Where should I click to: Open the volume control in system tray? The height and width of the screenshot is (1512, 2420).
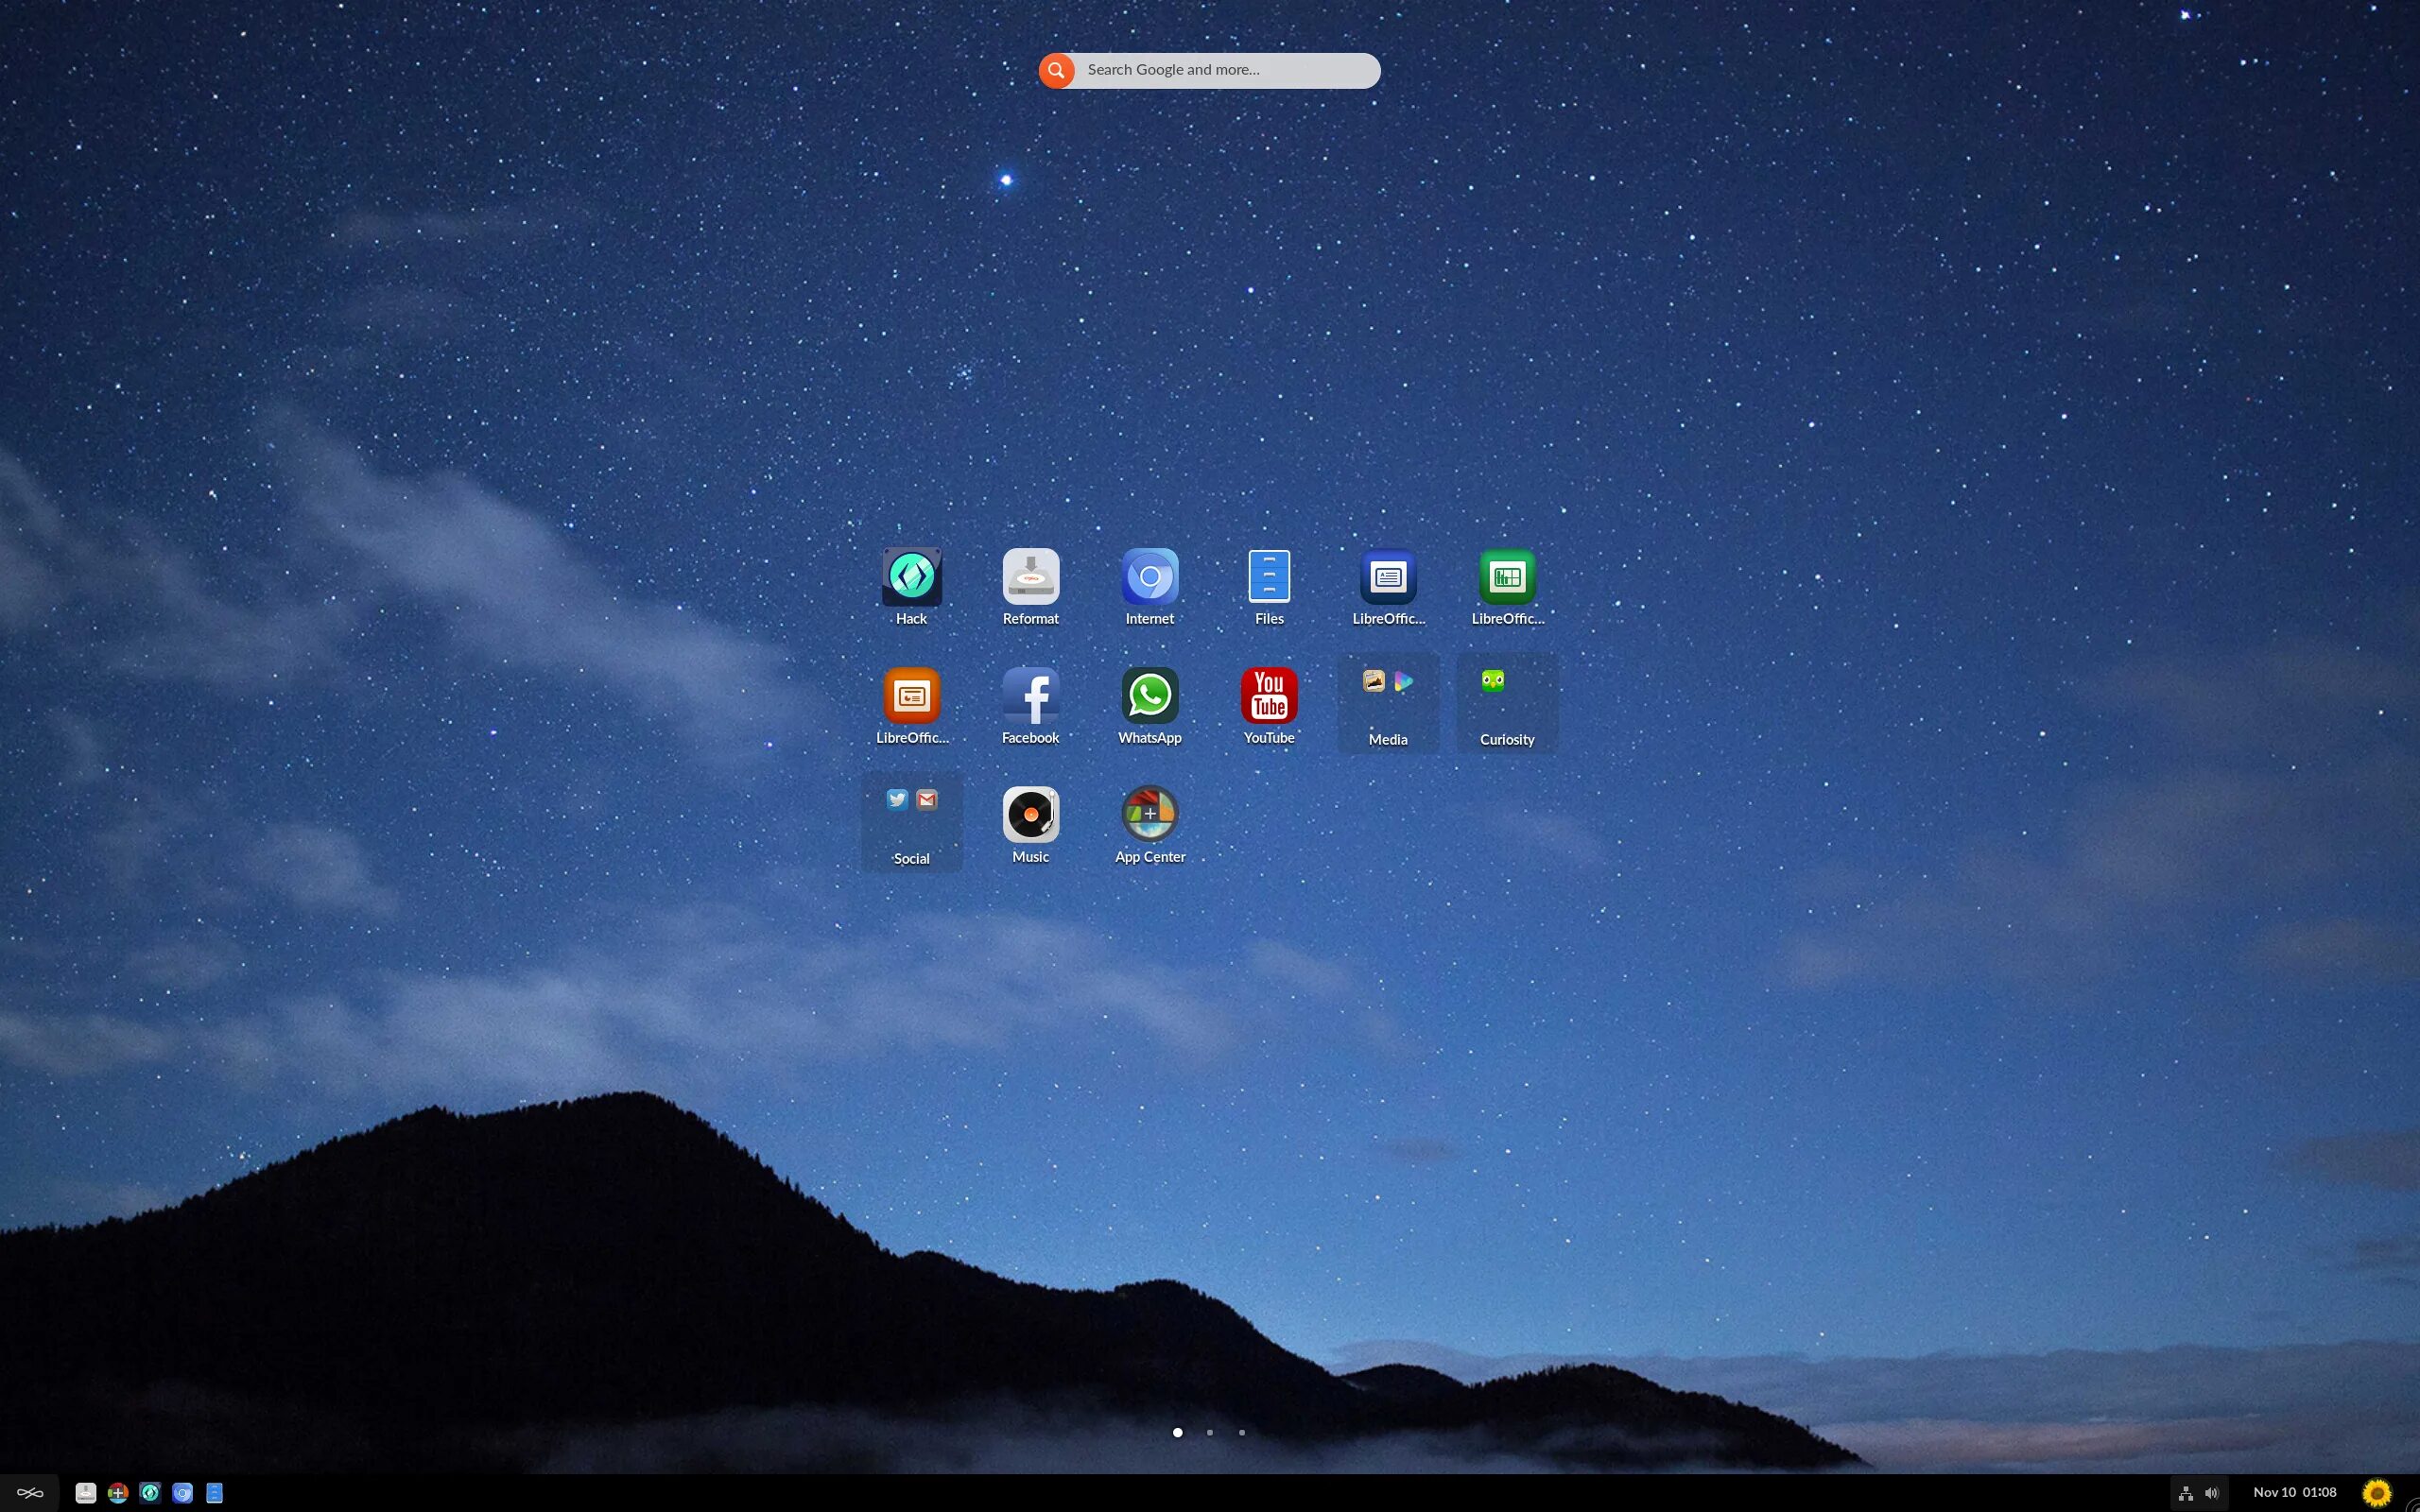pyautogui.click(x=2211, y=1493)
